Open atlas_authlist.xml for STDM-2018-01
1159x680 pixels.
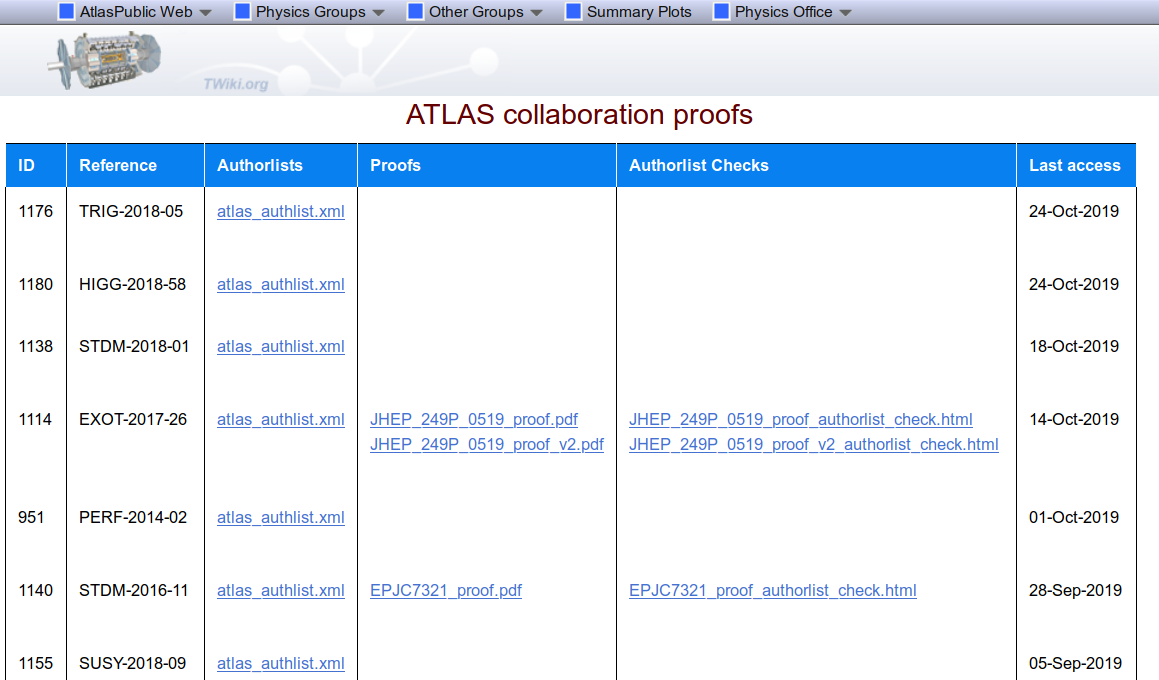tap(281, 347)
